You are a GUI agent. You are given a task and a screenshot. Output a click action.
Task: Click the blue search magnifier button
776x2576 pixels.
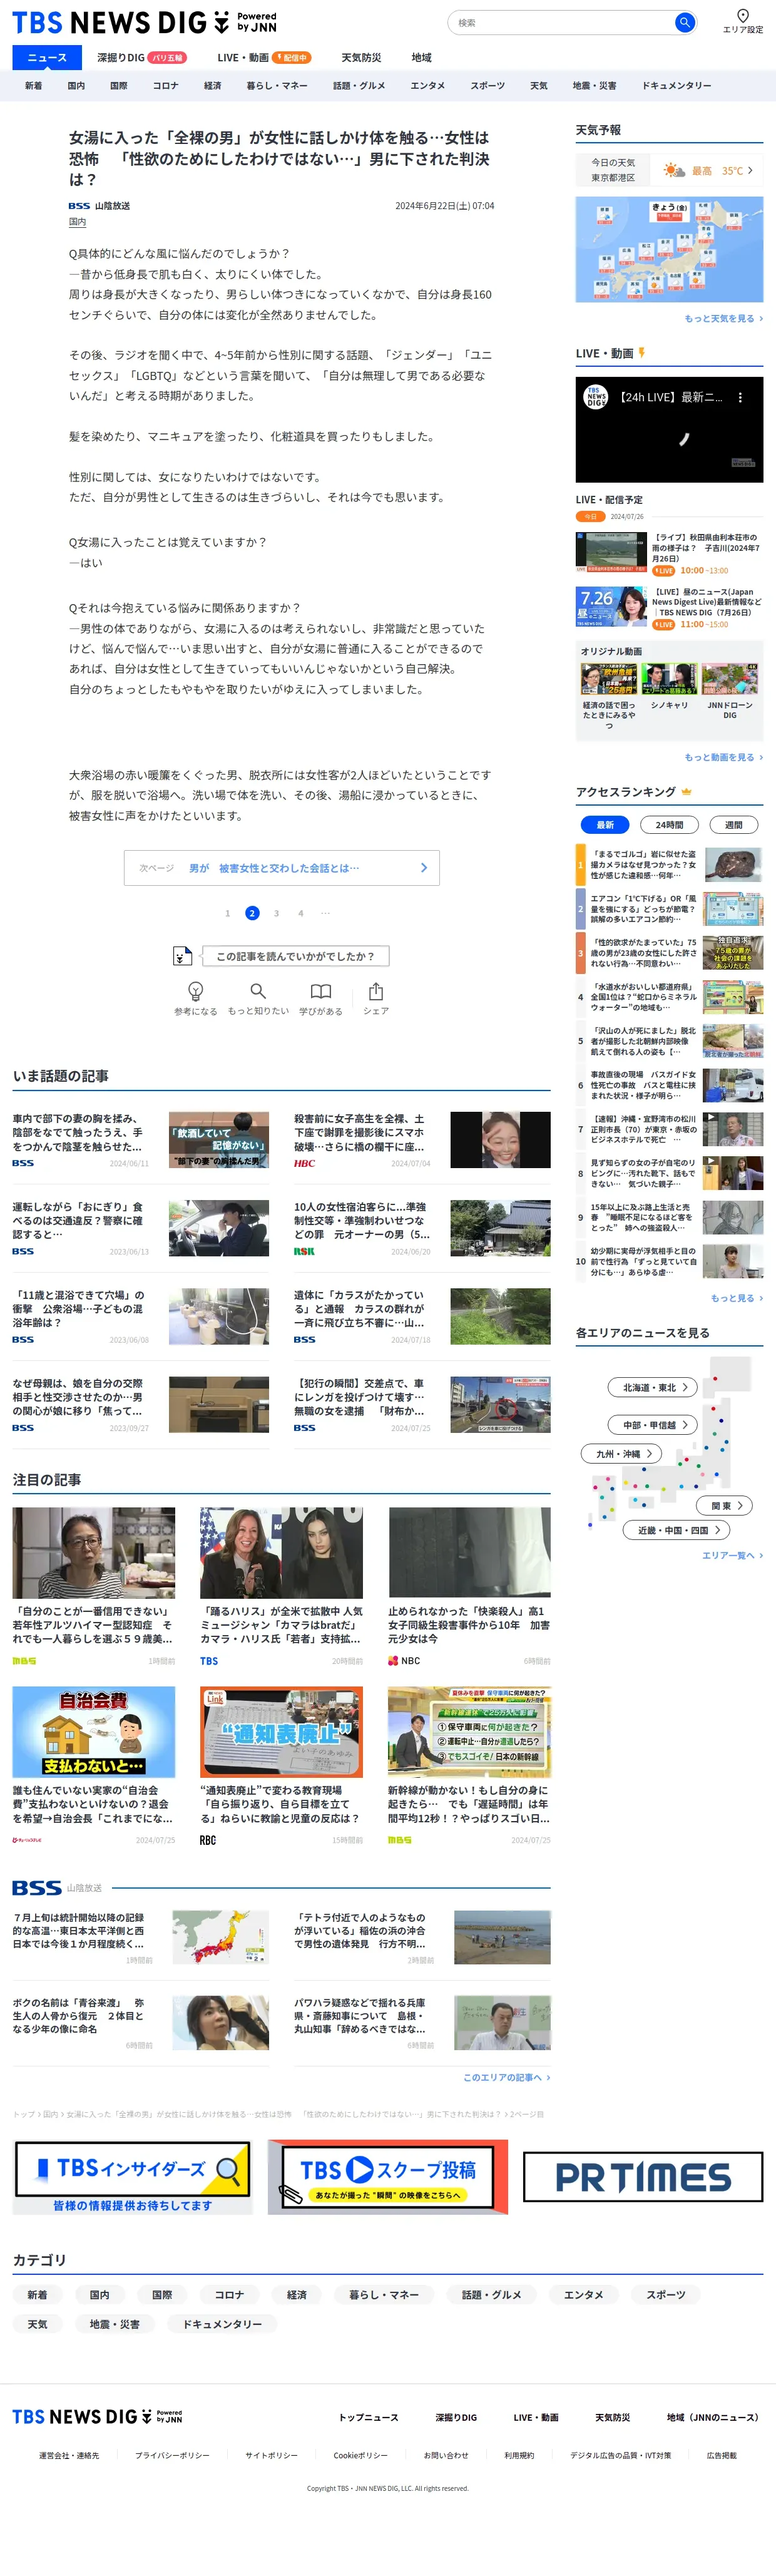coord(684,22)
